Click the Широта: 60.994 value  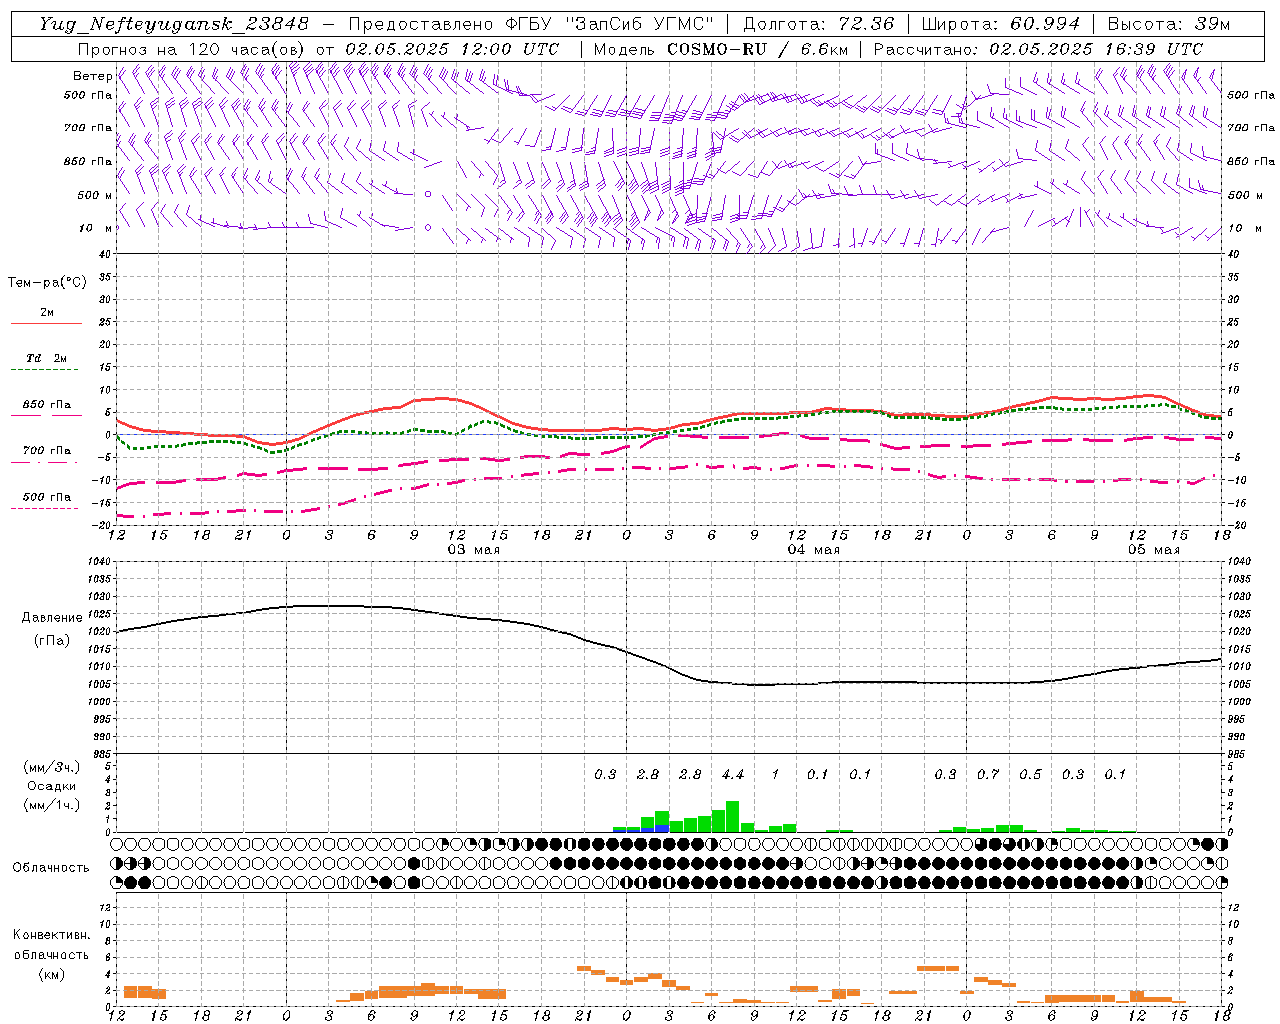(x=1001, y=24)
